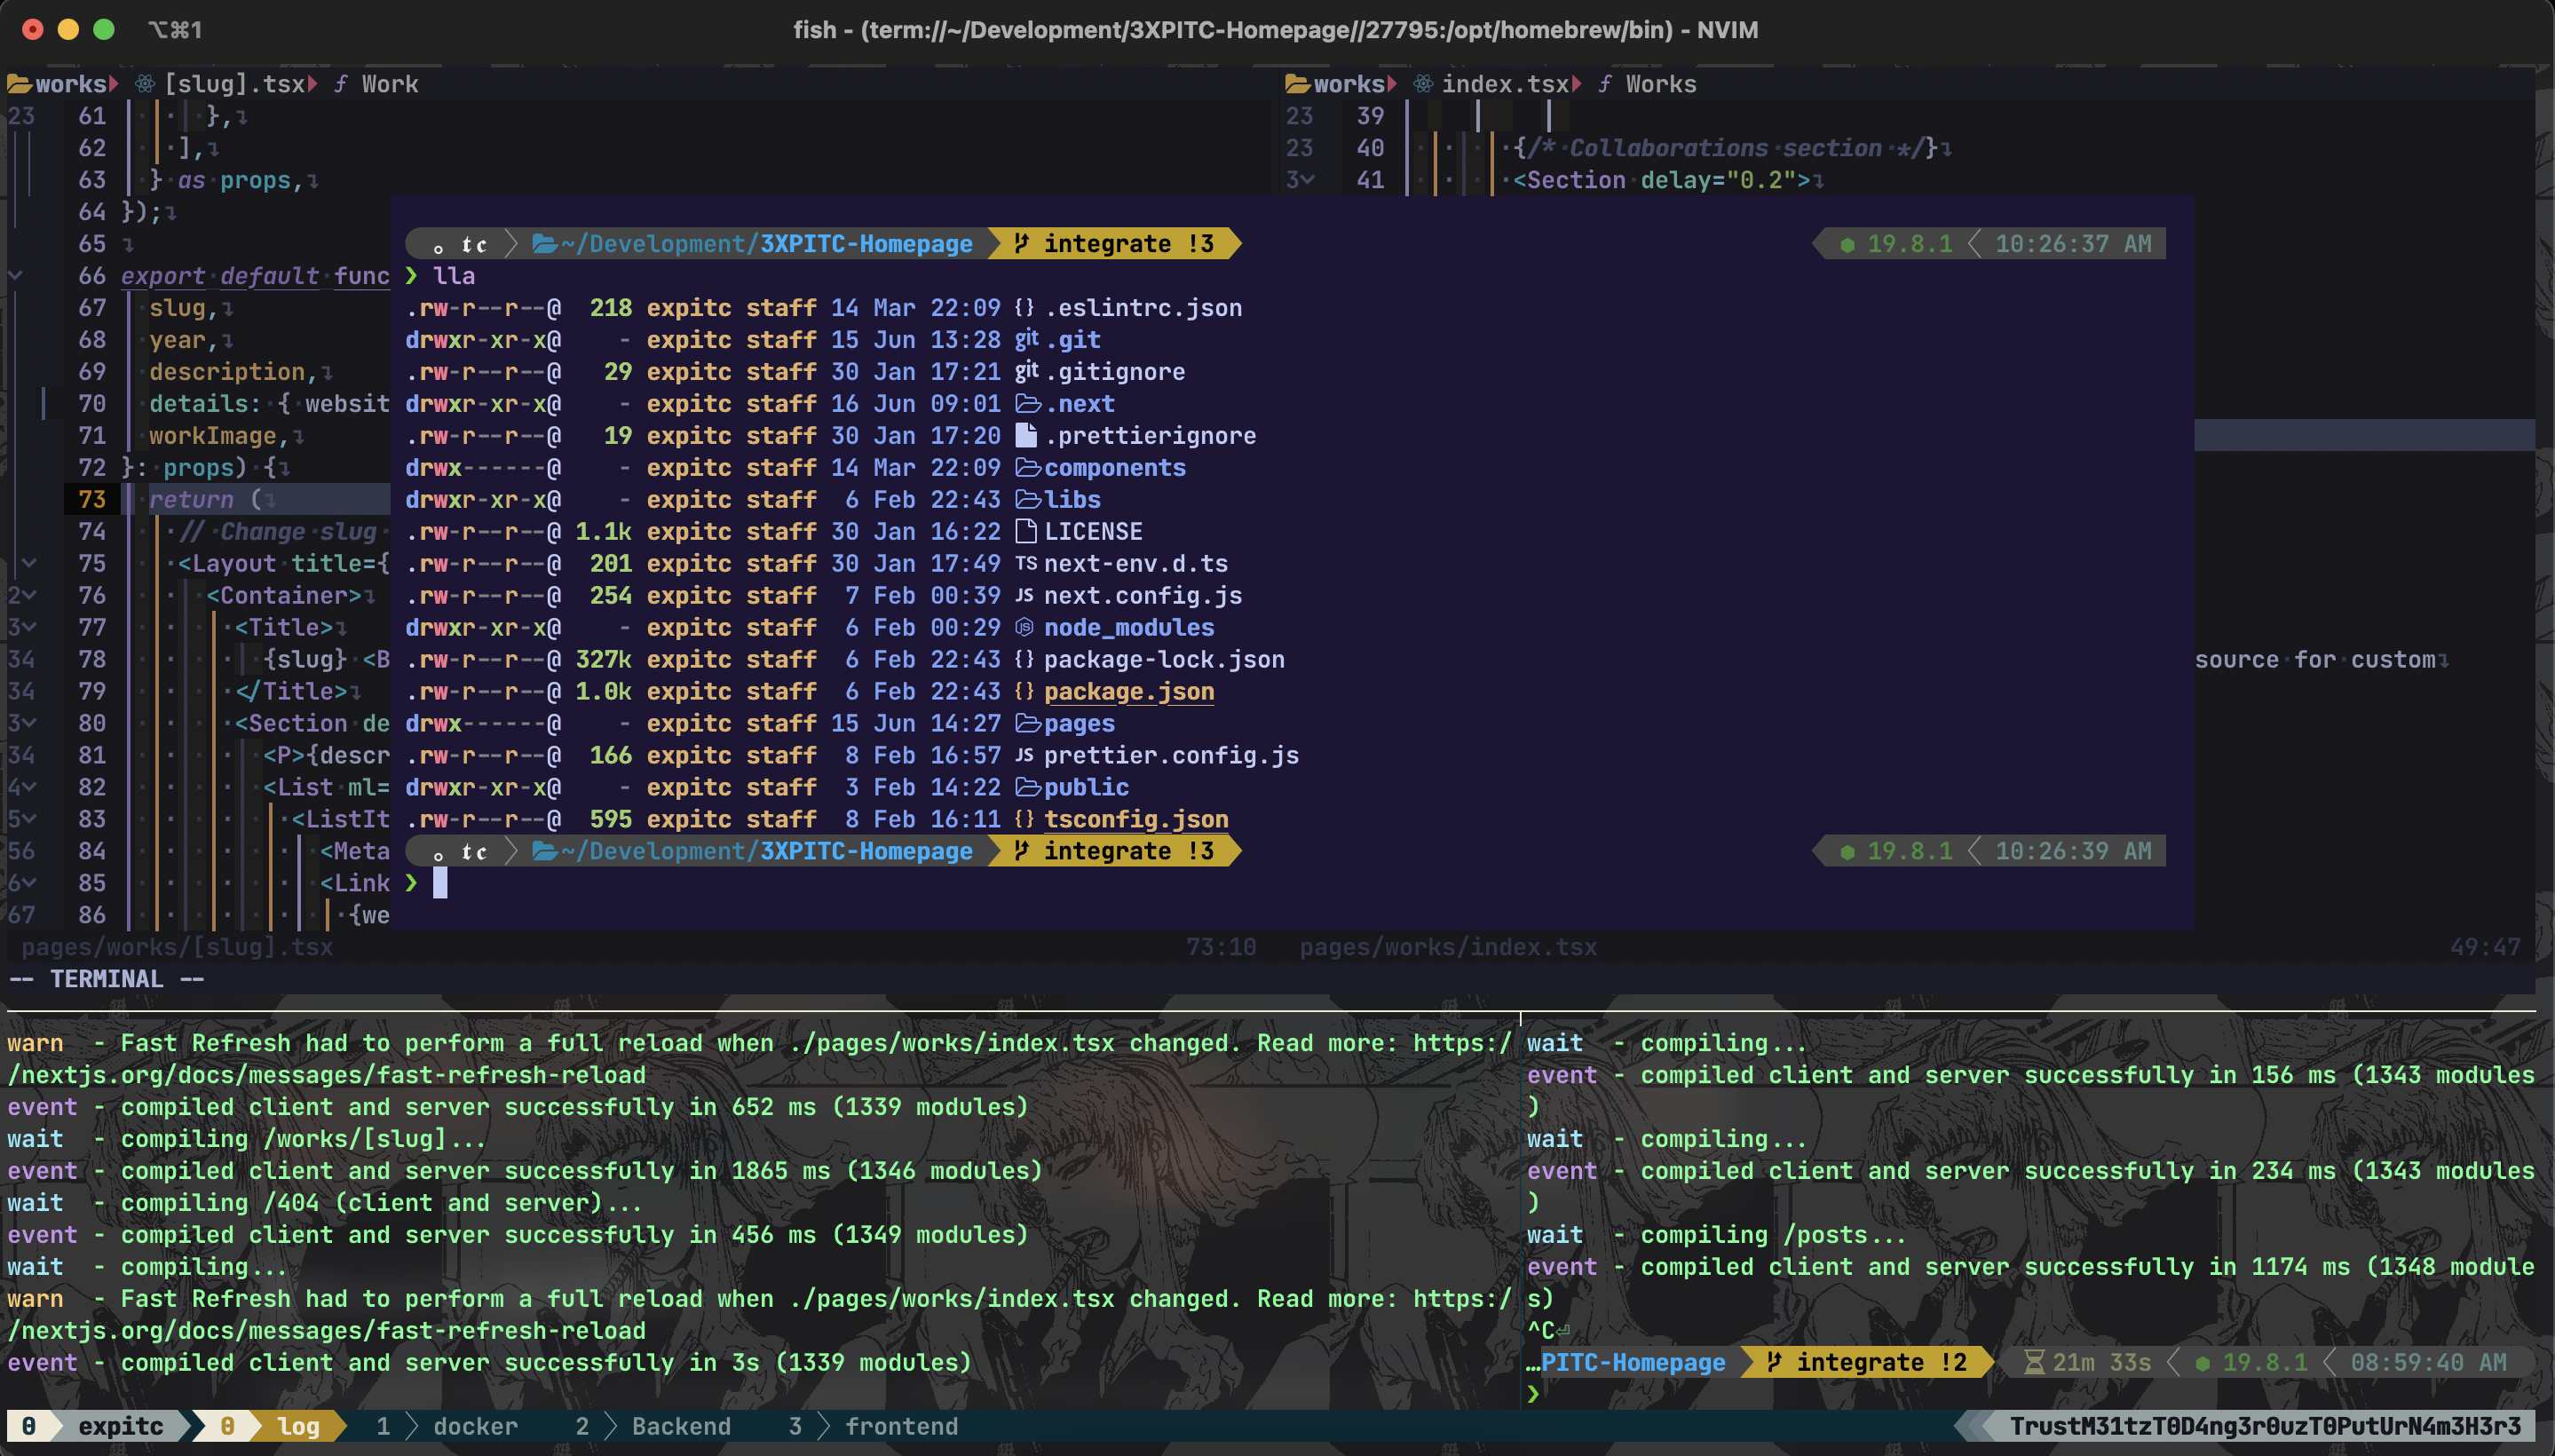Click the integrate !3 git segment at 10:26:37
Screen dimensions: 2555x1456
tap(1114, 244)
